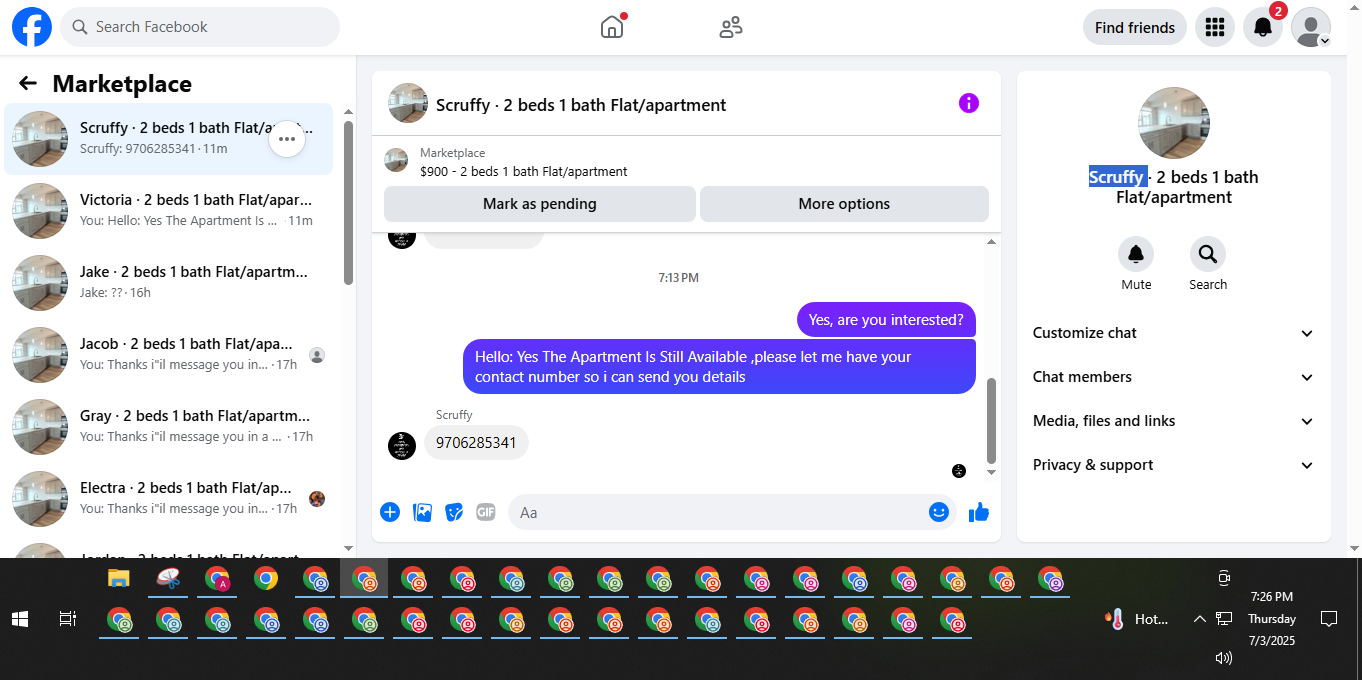1362x680 pixels.
Task: Expand the Customize chat section
Action: click(1174, 333)
